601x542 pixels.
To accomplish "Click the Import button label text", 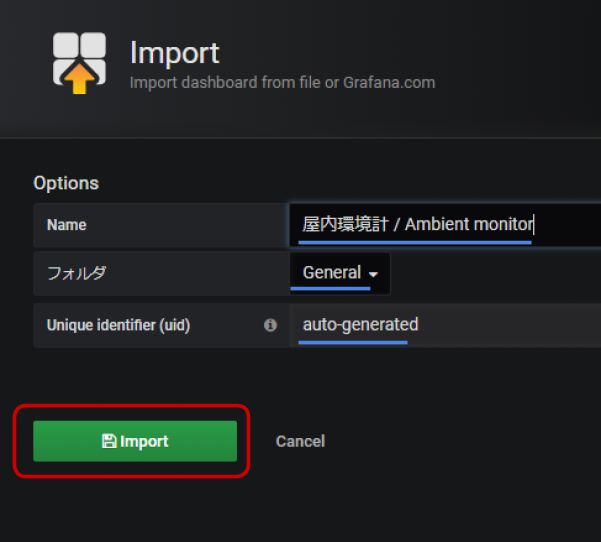I will (144, 442).
